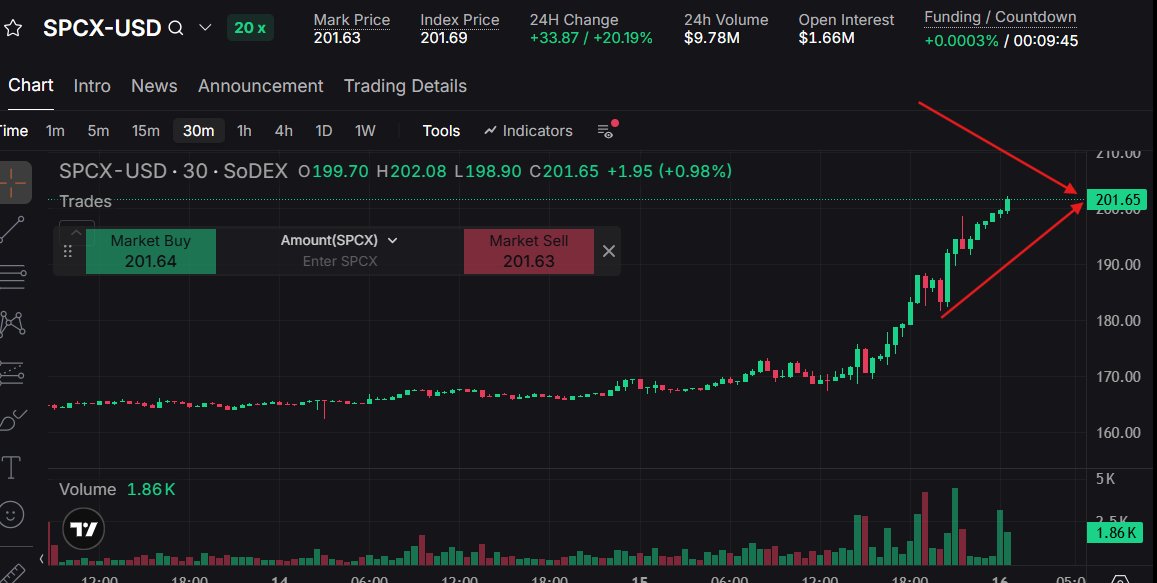Viewport: 1157px width, 583px height.
Task: Click the TradingView logo
Action: click(83, 529)
